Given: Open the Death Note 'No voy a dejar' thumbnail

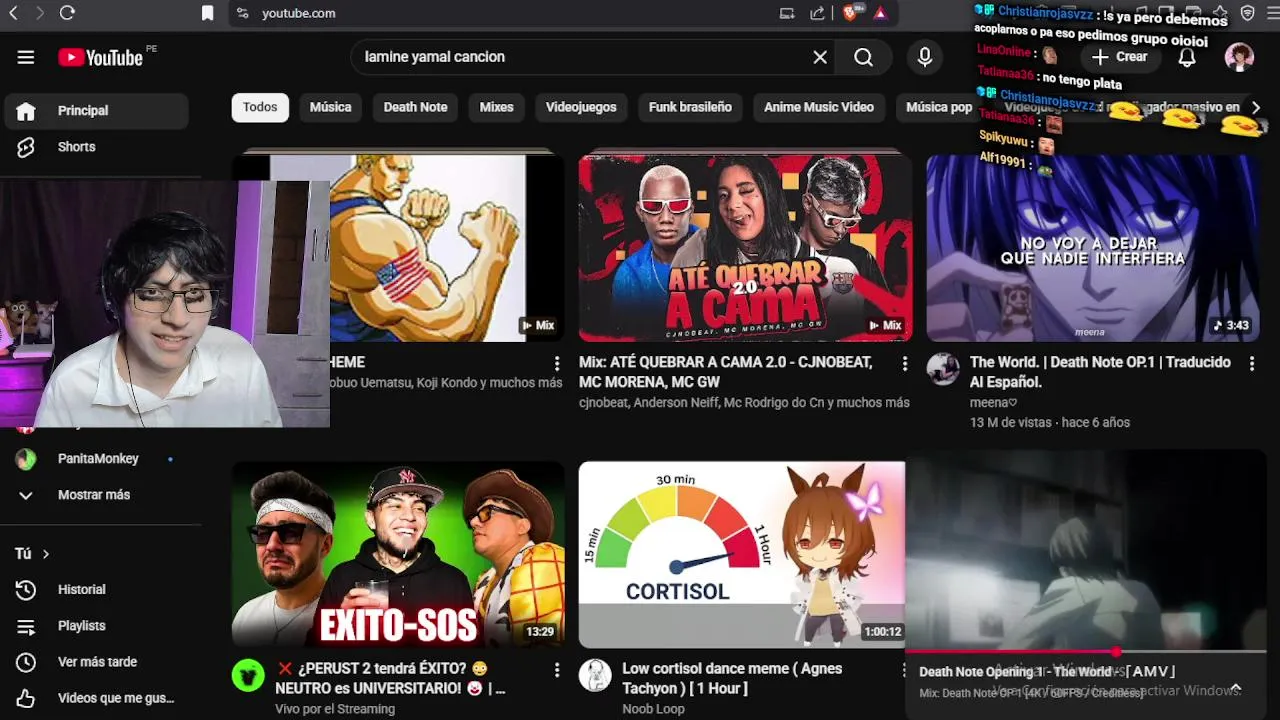Looking at the screenshot, I should 1092,248.
